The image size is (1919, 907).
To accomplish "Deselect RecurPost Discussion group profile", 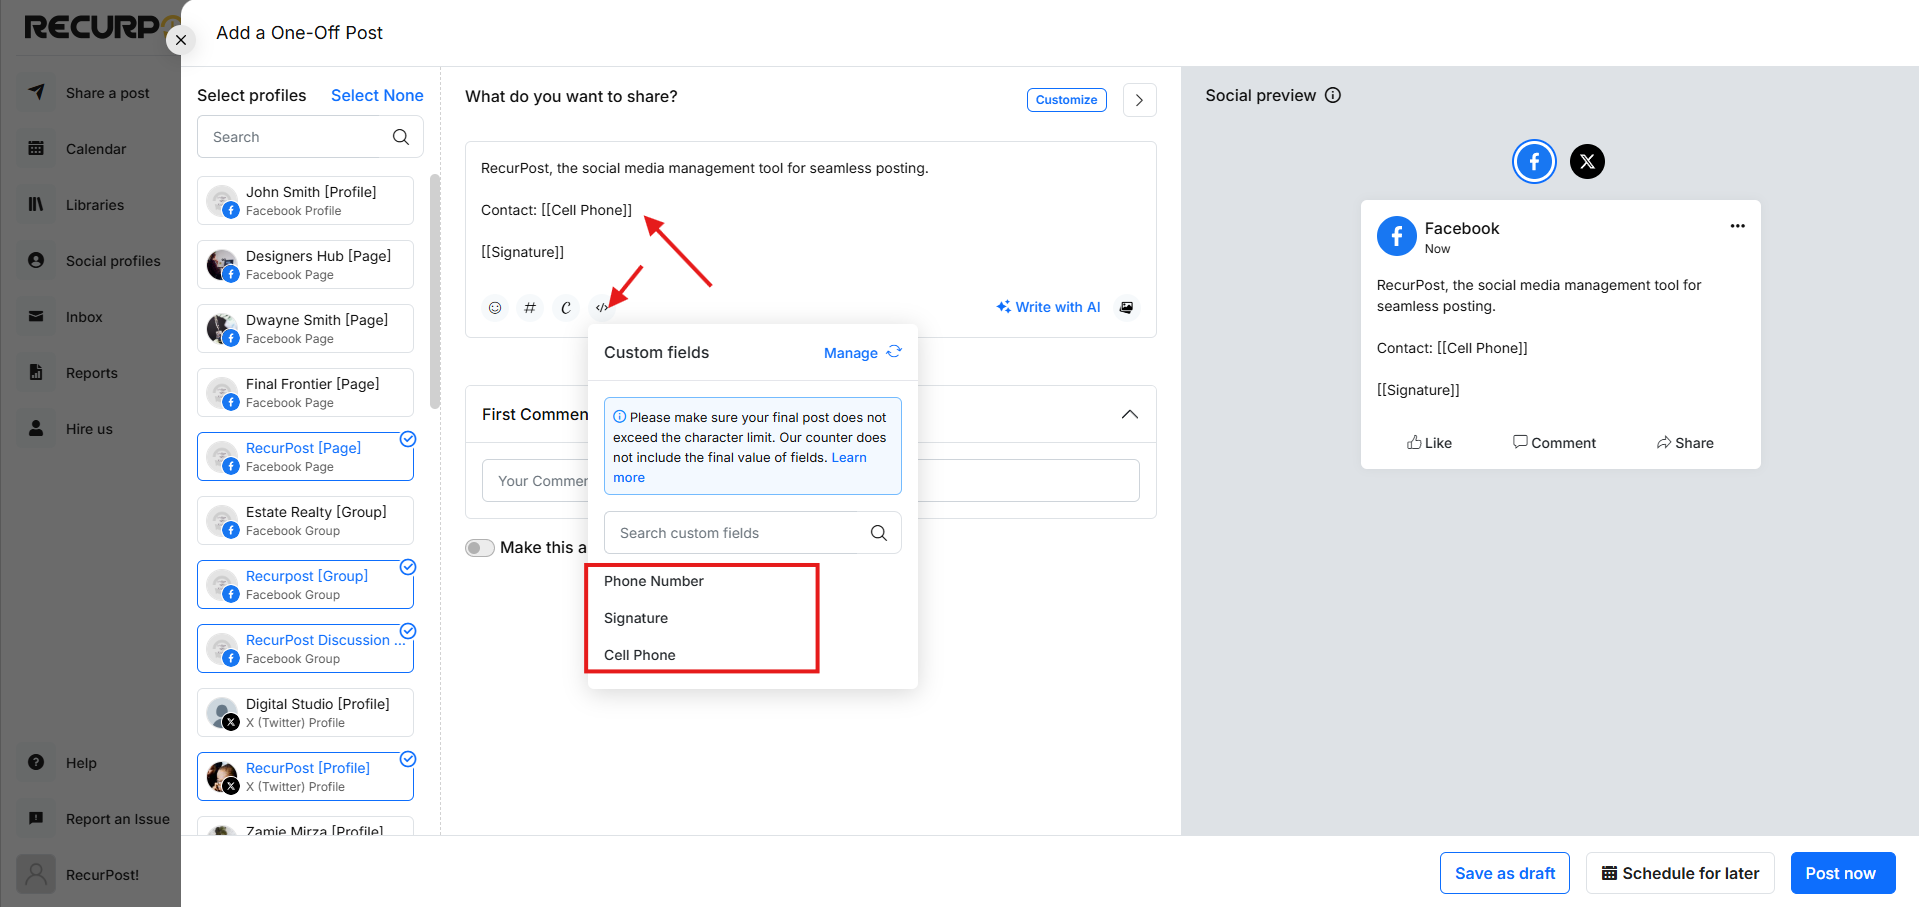I will [305, 649].
